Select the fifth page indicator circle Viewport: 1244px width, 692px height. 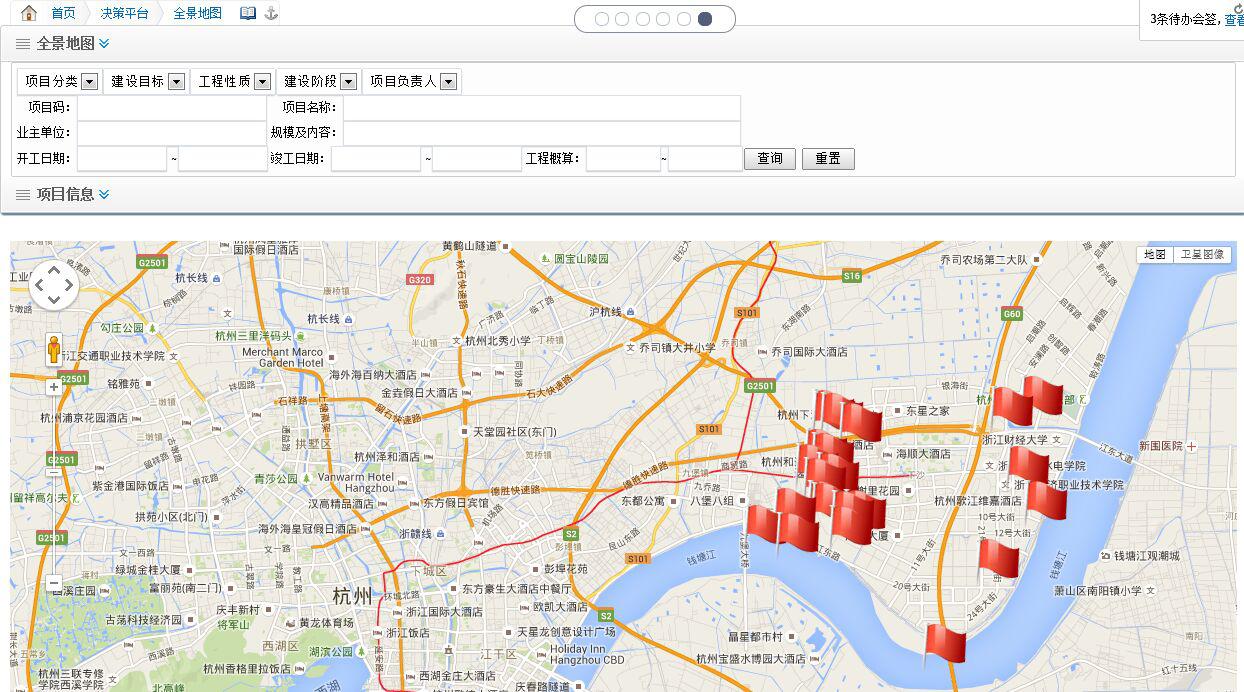tap(684, 19)
